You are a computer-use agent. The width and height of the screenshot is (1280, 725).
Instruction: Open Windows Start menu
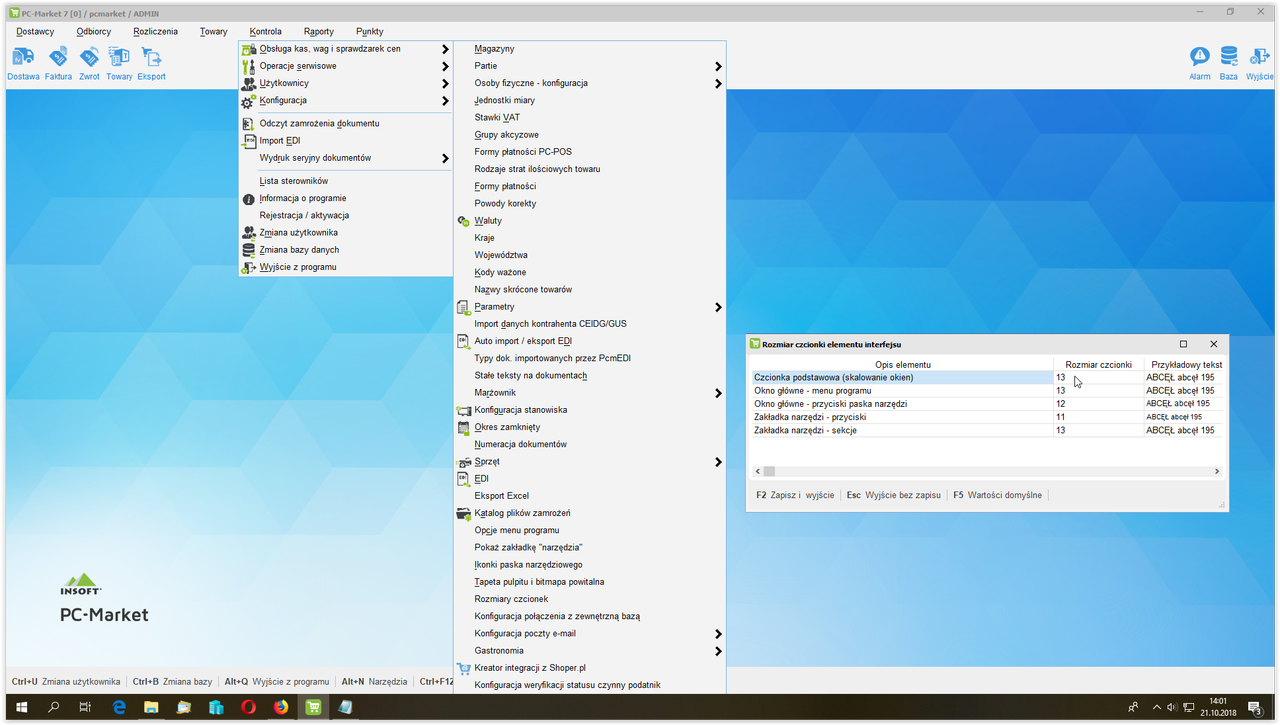(x=21, y=707)
